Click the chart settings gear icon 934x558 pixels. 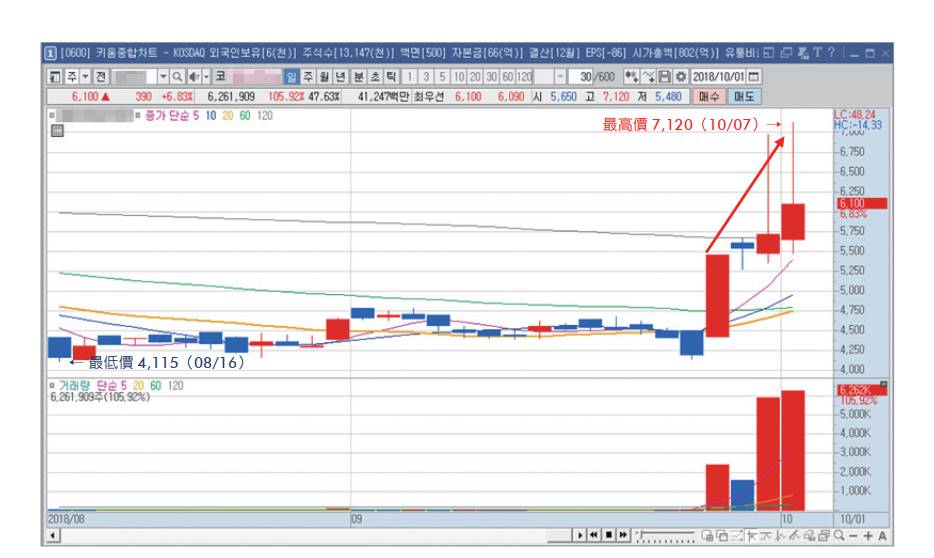point(681,77)
